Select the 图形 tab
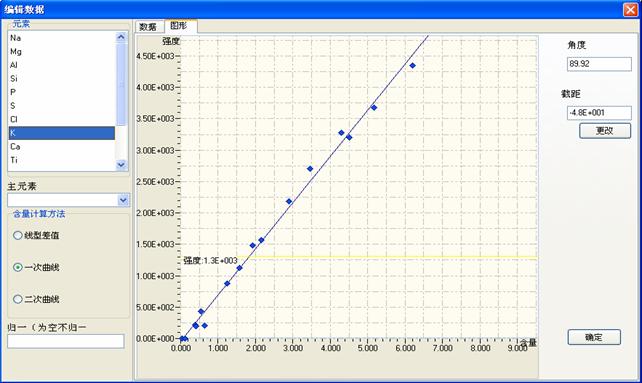642x383 pixels. coord(180,26)
